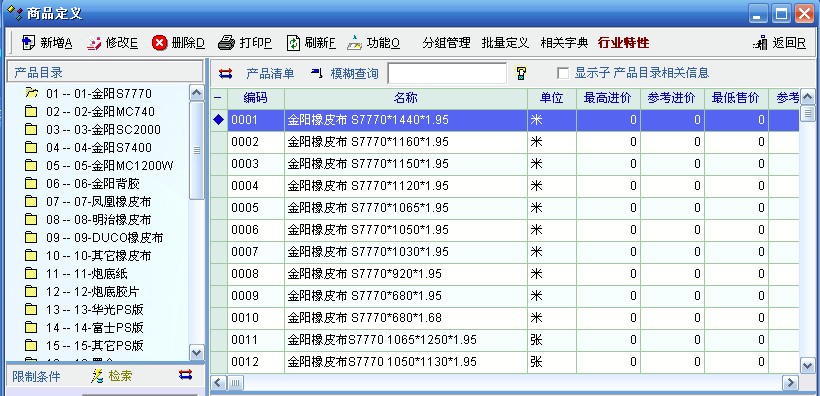Click the lightning icon next to 检索
Screen dimensions: 820x396
(x=97, y=375)
